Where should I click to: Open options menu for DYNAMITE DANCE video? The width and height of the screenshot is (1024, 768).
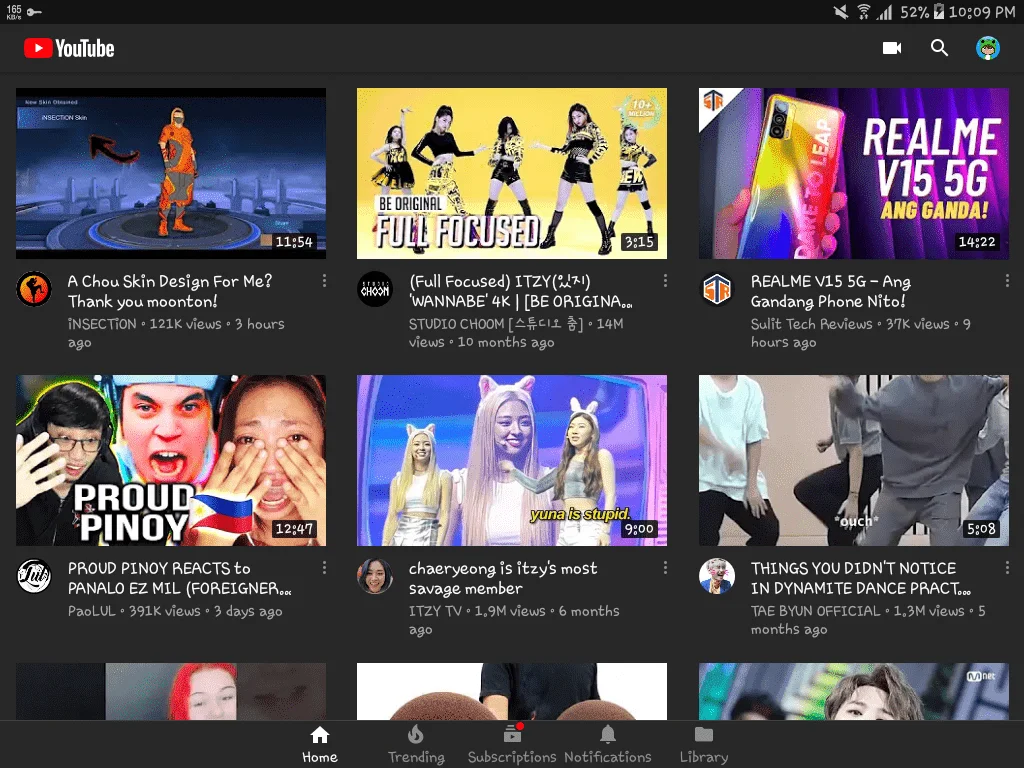point(1007,568)
